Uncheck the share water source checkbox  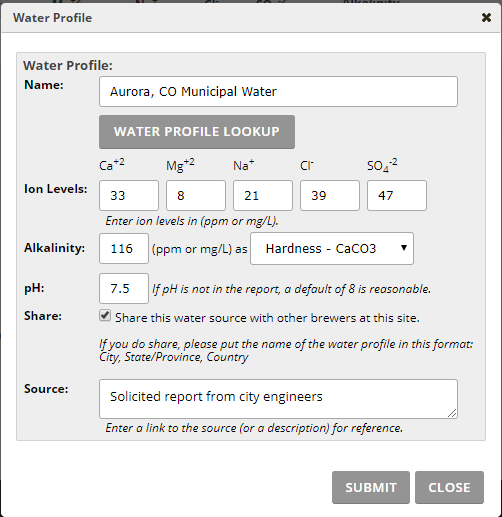click(x=105, y=315)
